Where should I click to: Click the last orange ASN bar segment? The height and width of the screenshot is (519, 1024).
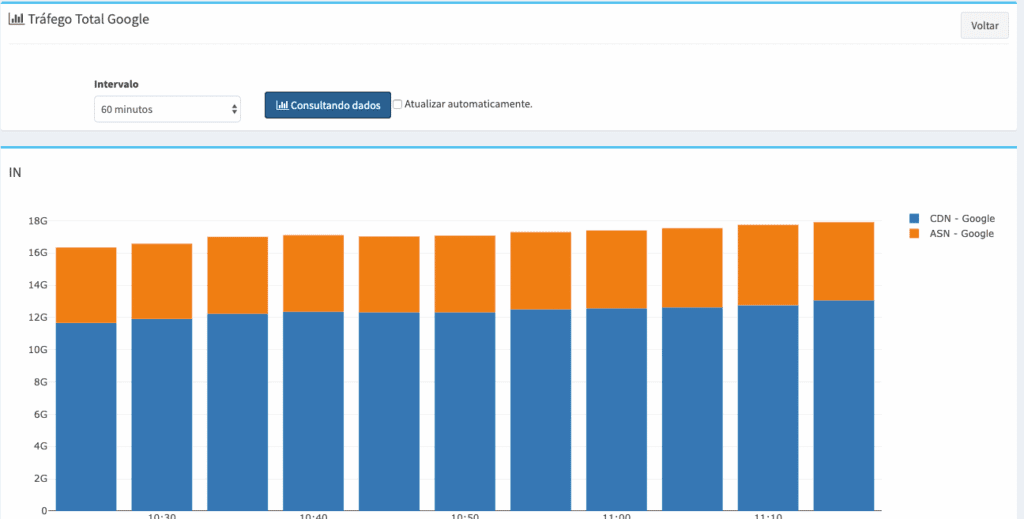coord(844,262)
